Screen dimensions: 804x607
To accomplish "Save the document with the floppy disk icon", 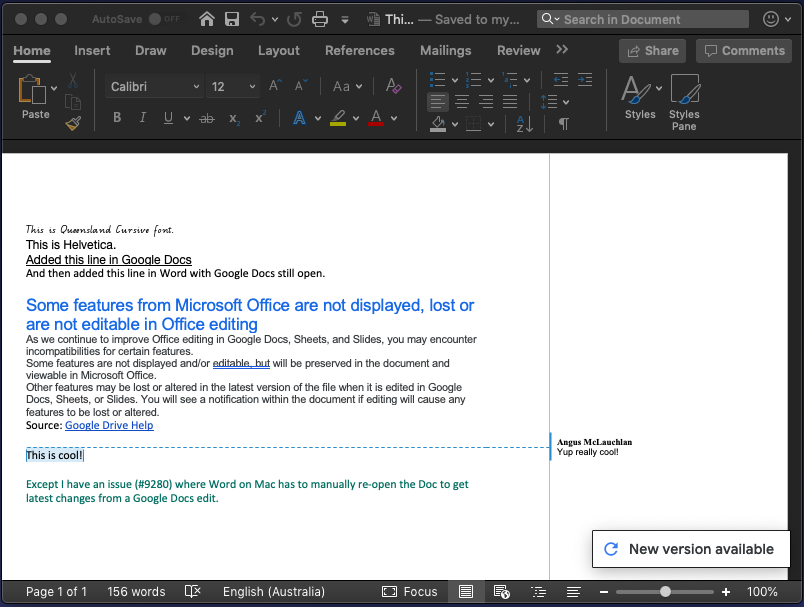I will [232, 19].
